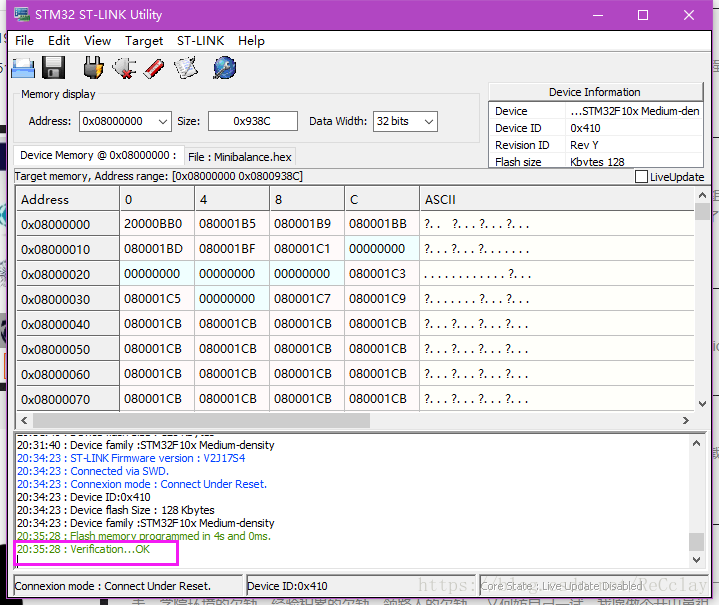The width and height of the screenshot is (719, 605).
Task: Open the Target menu
Action: click(144, 41)
